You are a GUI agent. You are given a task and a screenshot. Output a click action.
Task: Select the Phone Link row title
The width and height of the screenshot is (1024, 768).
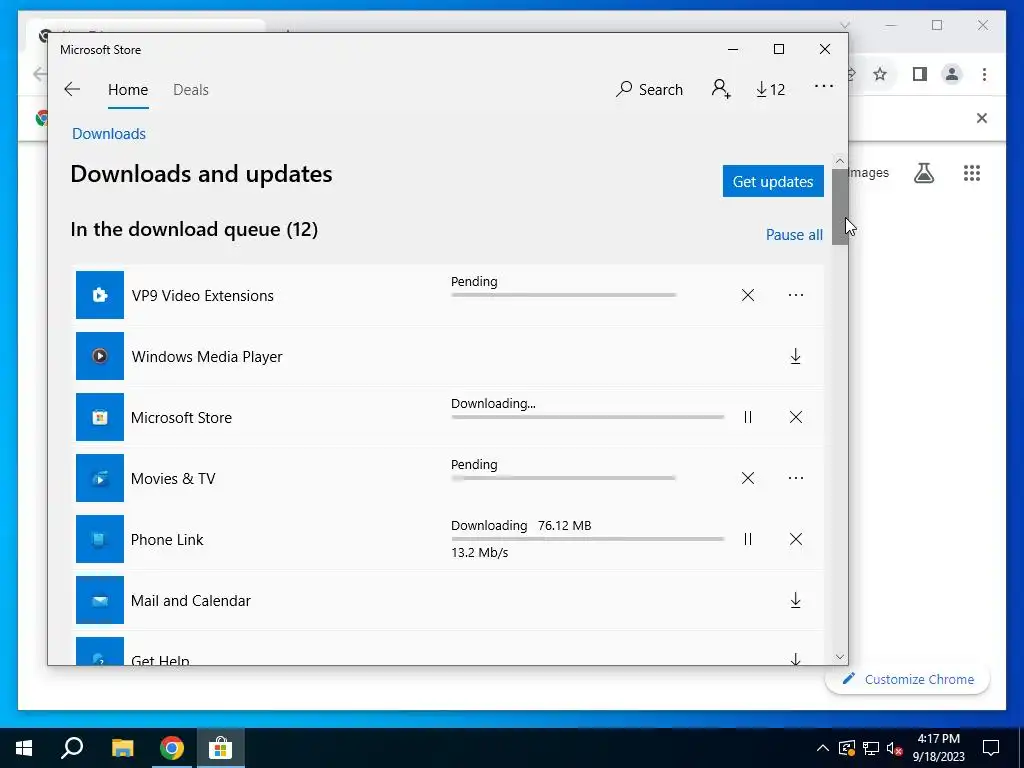tap(167, 539)
